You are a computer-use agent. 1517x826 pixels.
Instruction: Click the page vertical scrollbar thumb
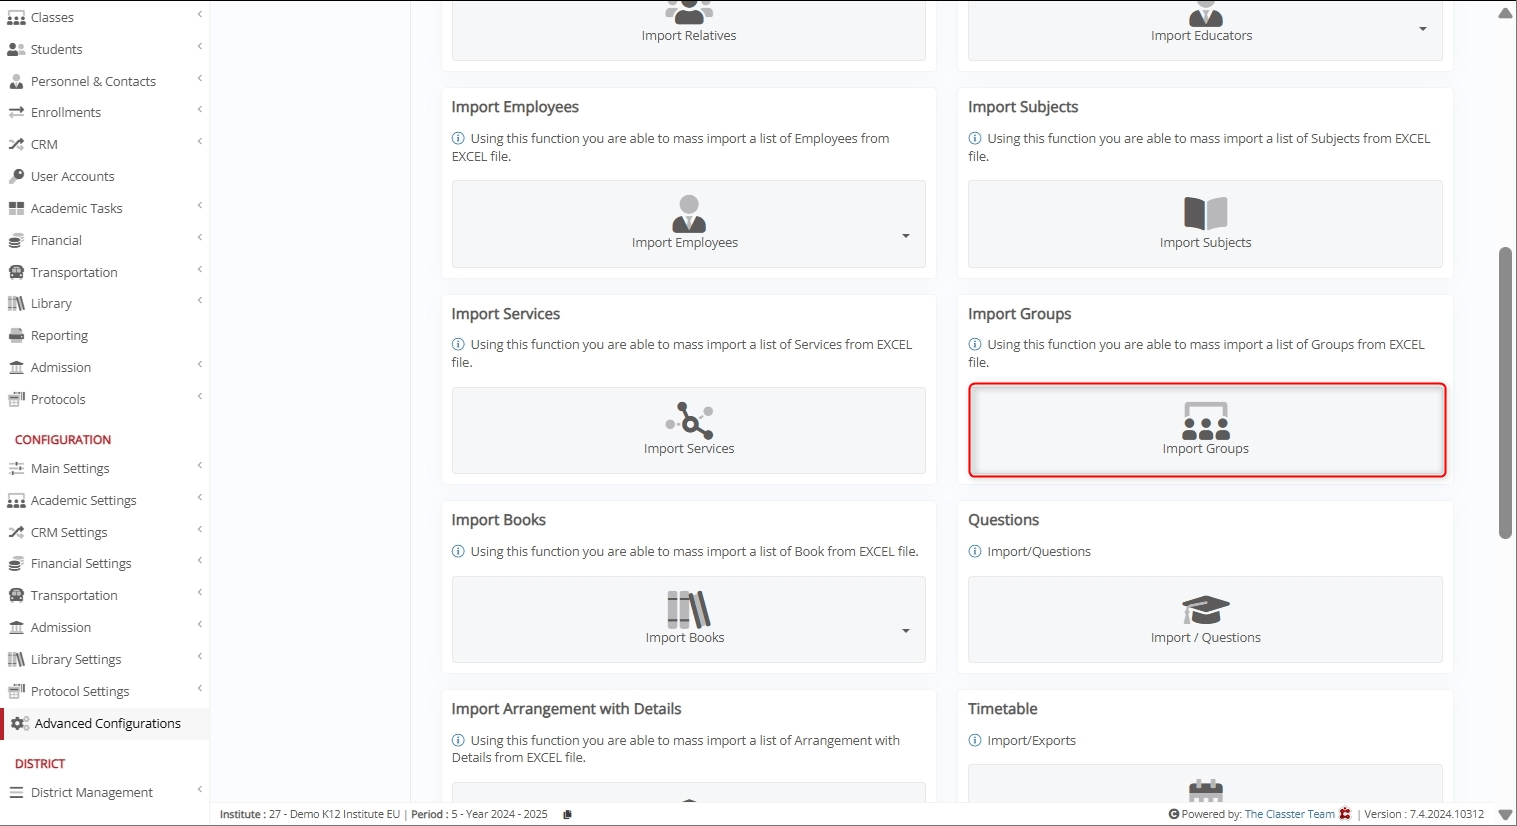click(1505, 392)
